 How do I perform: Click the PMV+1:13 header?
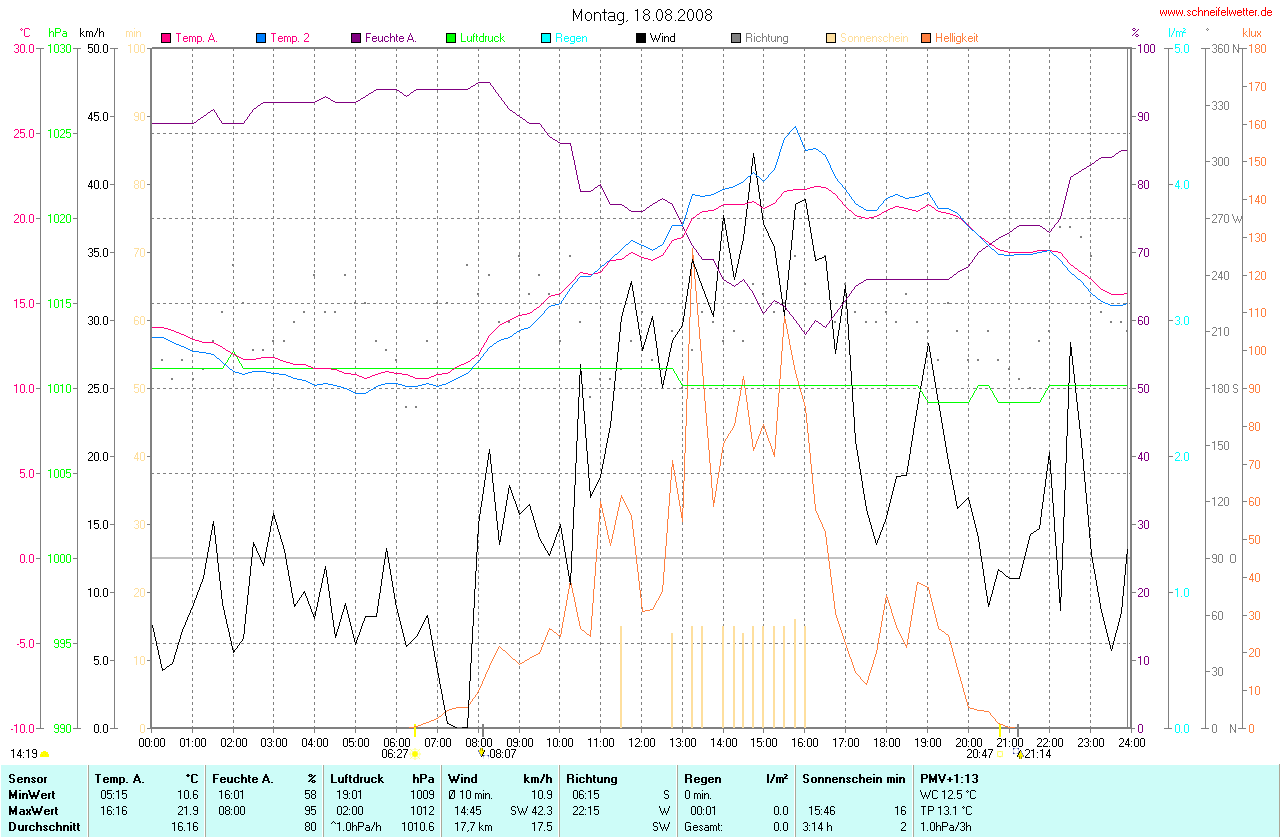(x=950, y=778)
